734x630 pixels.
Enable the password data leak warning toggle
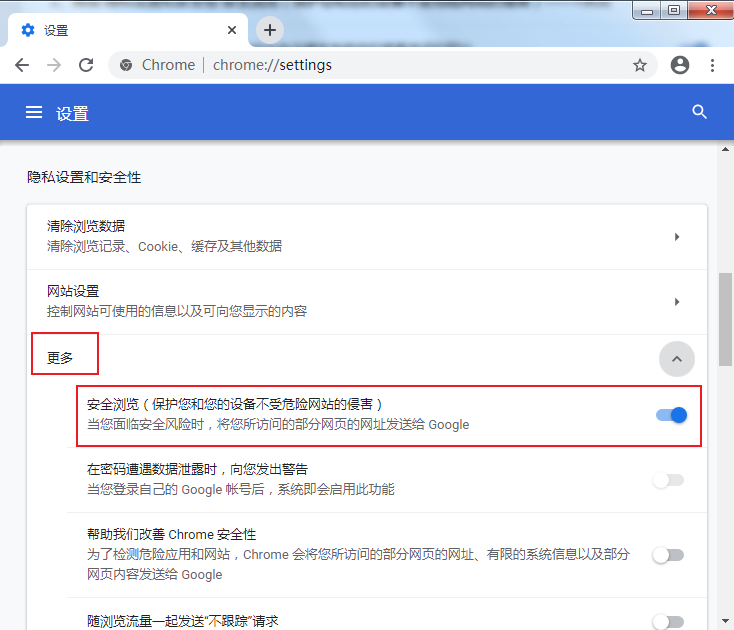tap(668, 480)
